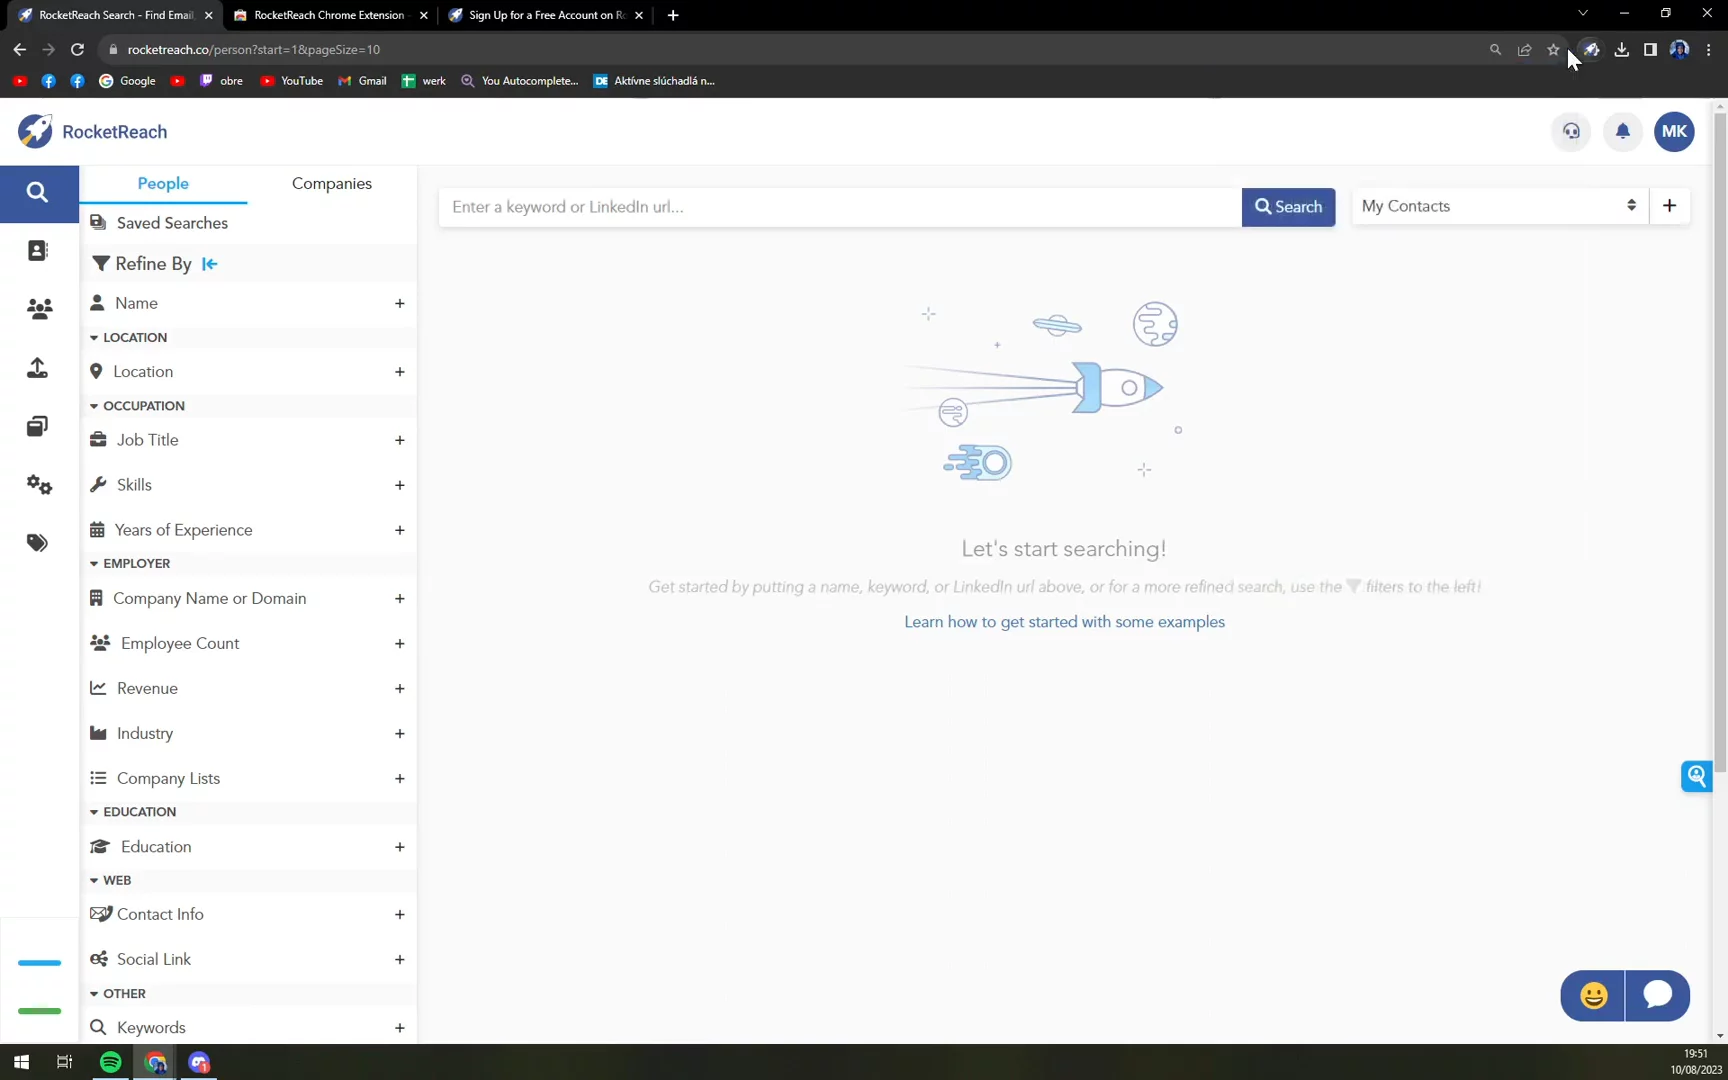Open the settings gears icon in sidebar

click(39, 485)
